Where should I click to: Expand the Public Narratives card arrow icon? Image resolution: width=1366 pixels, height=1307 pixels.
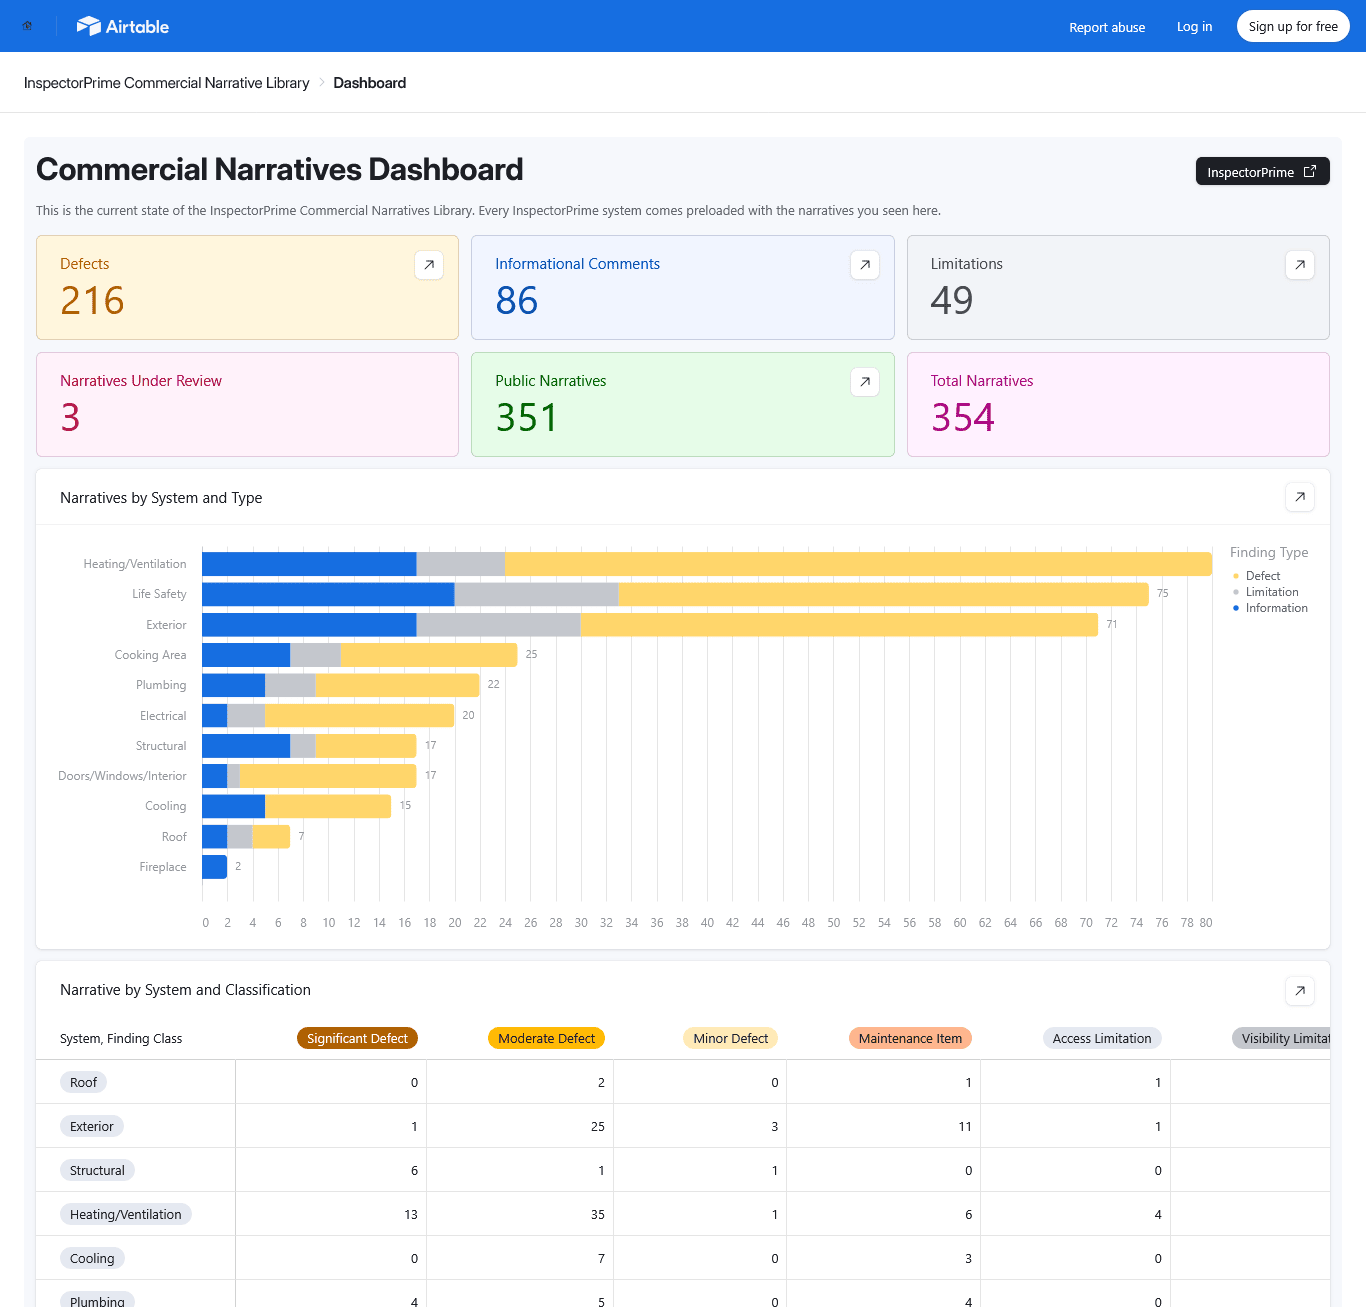coord(864,382)
